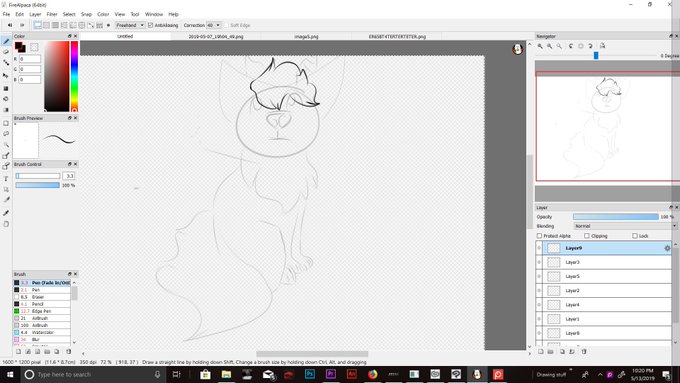
Task: Open the Layer menu
Action: coord(35,14)
